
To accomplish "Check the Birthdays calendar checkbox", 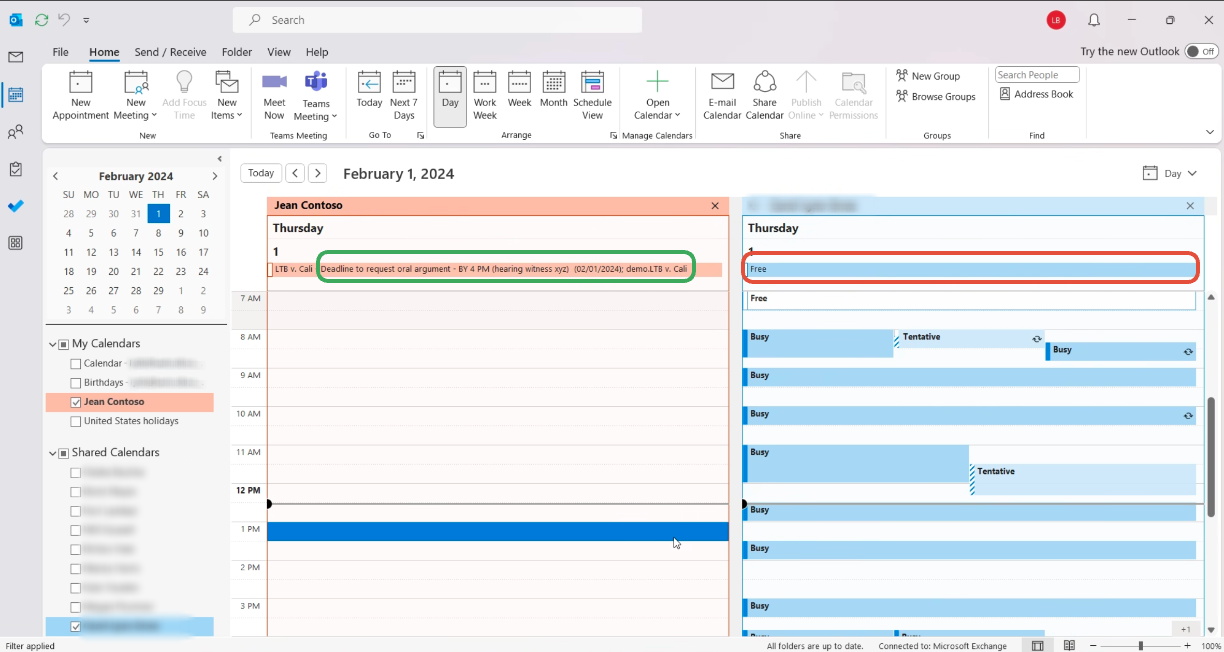I will (x=76, y=383).
